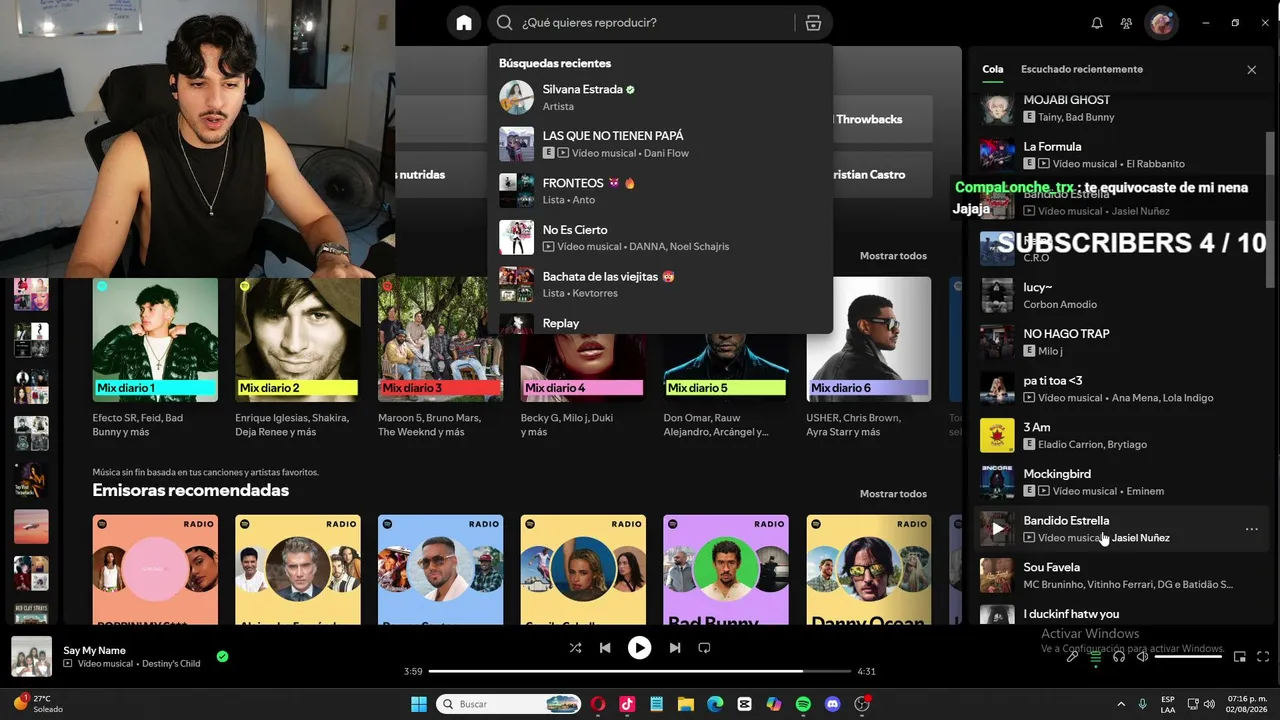Click the search magnifier icon in Spotify

(x=505, y=23)
